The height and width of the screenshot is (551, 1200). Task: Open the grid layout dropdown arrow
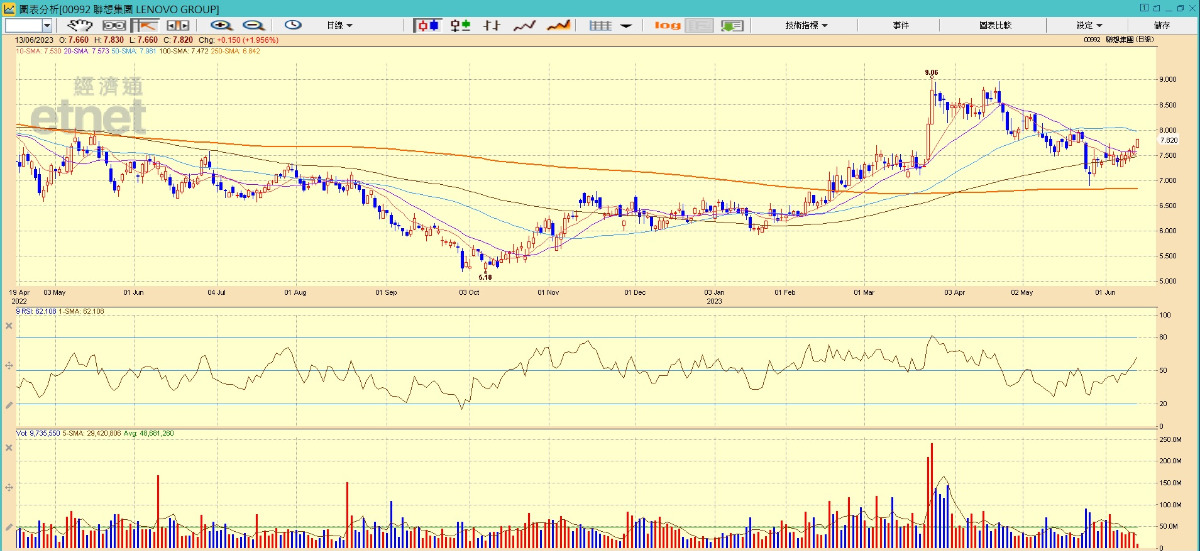(625, 25)
